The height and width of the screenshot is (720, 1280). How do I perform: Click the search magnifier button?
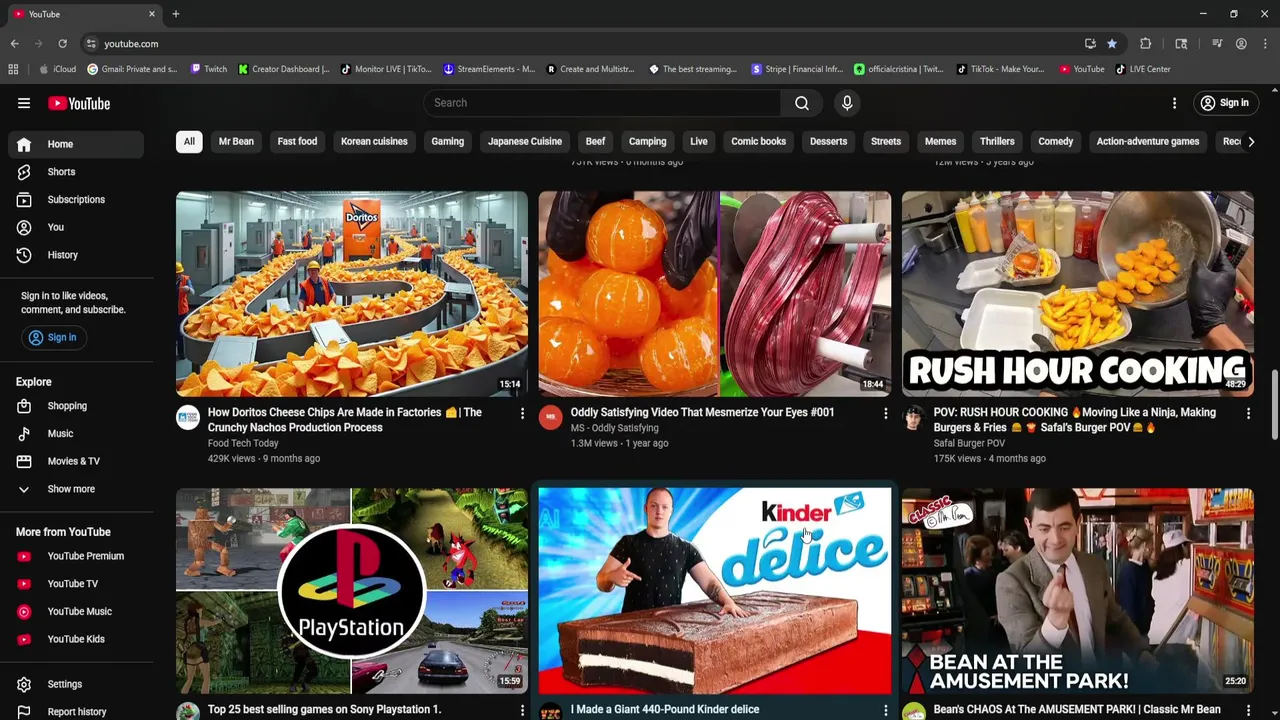(x=802, y=103)
